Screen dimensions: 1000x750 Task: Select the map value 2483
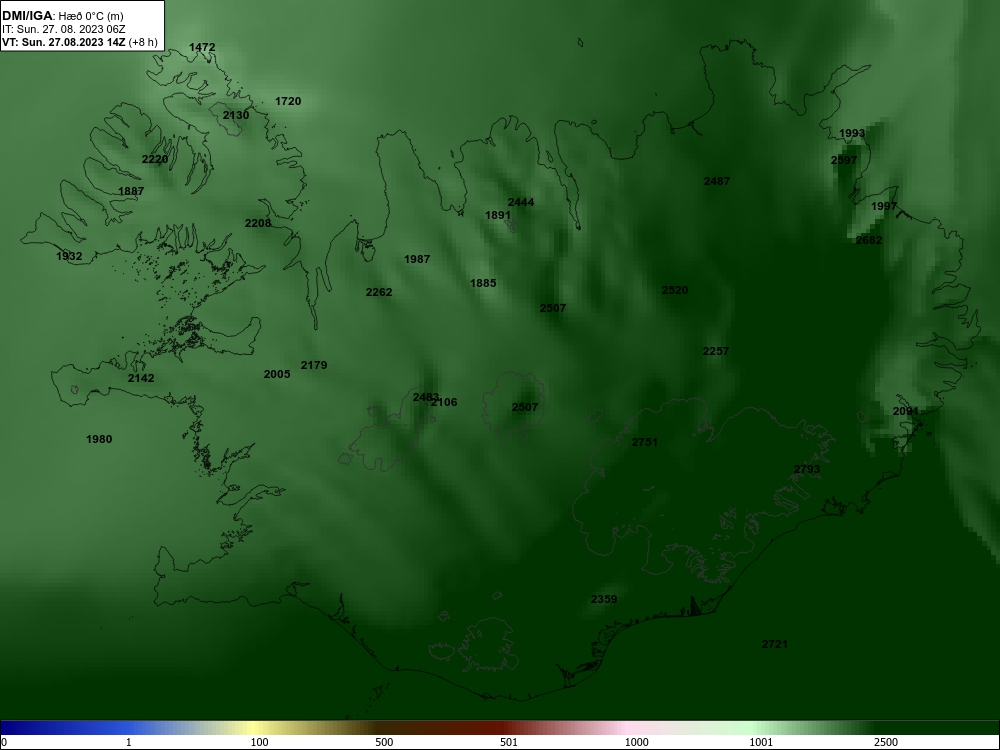click(x=425, y=397)
